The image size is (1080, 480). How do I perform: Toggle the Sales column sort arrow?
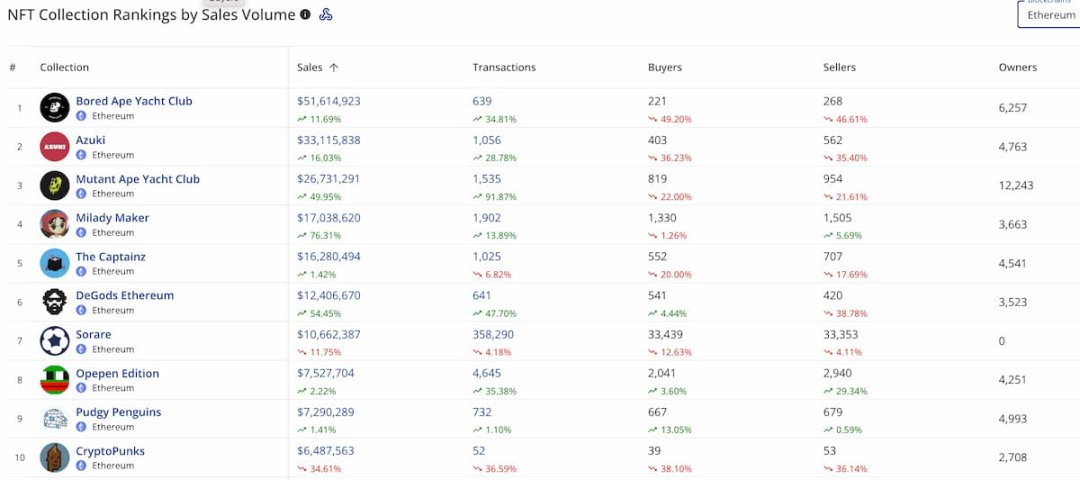point(334,68)
